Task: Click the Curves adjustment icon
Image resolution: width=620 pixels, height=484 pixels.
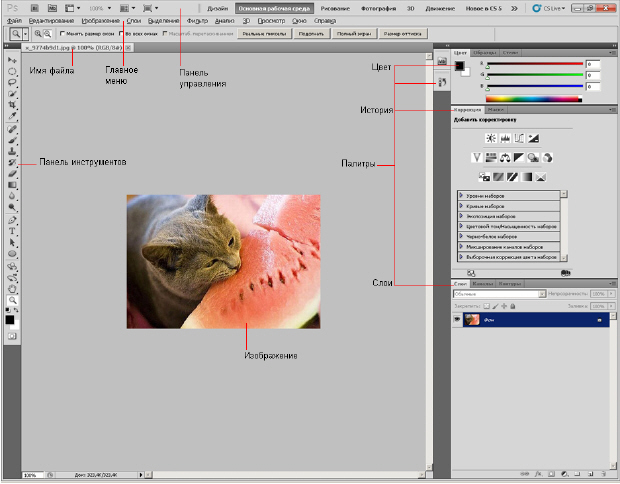Action: pyautogui.click(x=519, y=138)
